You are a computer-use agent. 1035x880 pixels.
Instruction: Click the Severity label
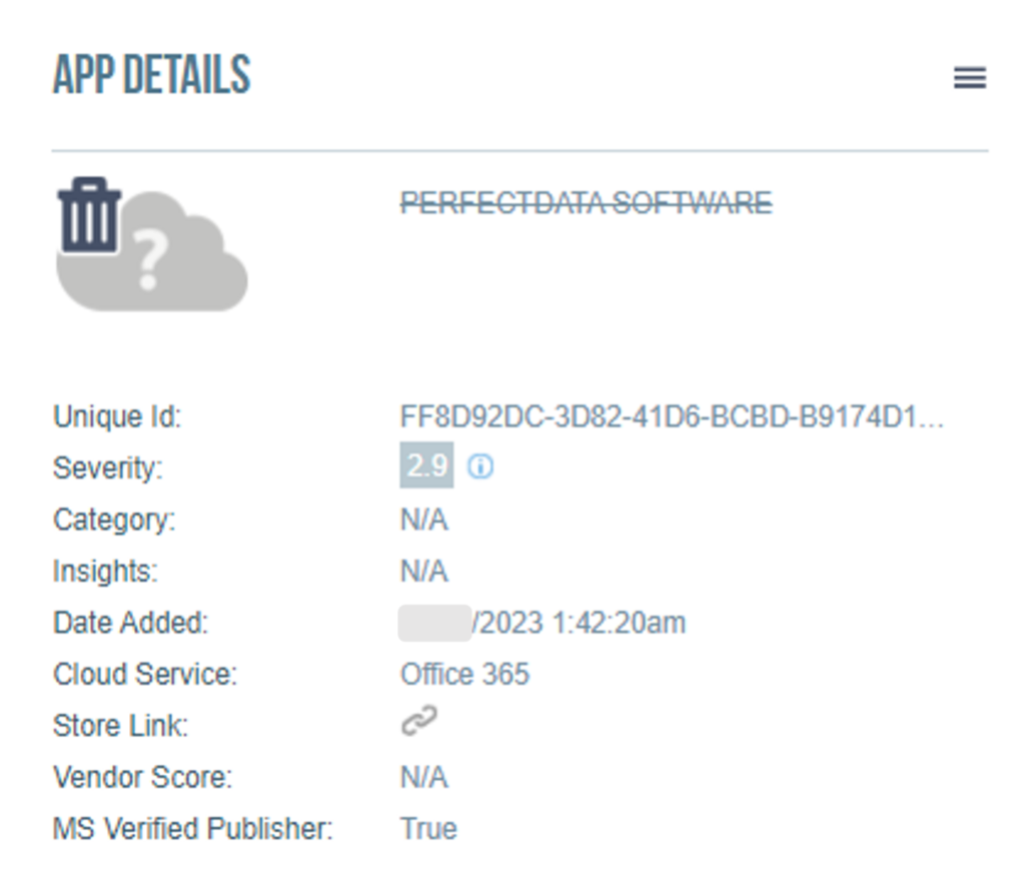[x=108, y=469]
